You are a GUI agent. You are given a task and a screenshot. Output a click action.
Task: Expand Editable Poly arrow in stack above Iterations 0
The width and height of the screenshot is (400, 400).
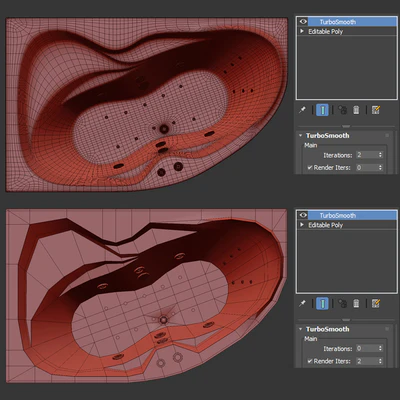[x=302, y=225]
